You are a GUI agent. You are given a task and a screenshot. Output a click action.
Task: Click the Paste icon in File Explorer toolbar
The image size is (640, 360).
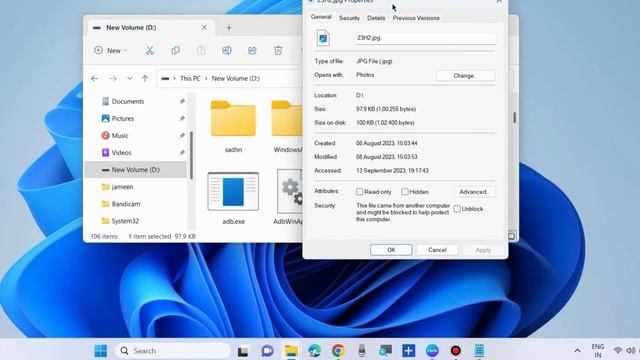(x=201, y=50)
